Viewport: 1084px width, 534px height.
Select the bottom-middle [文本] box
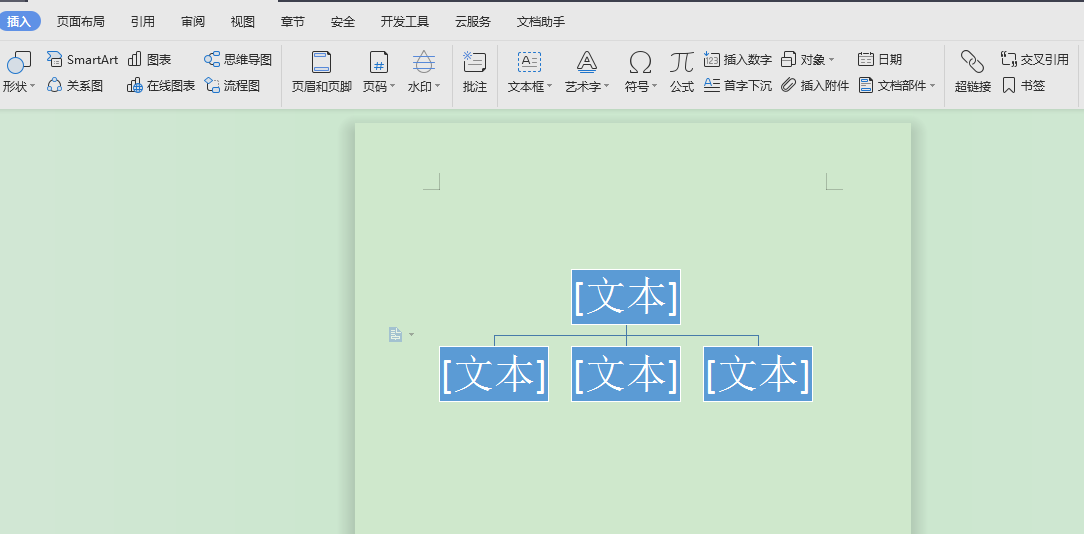click(x=626, y=374)
